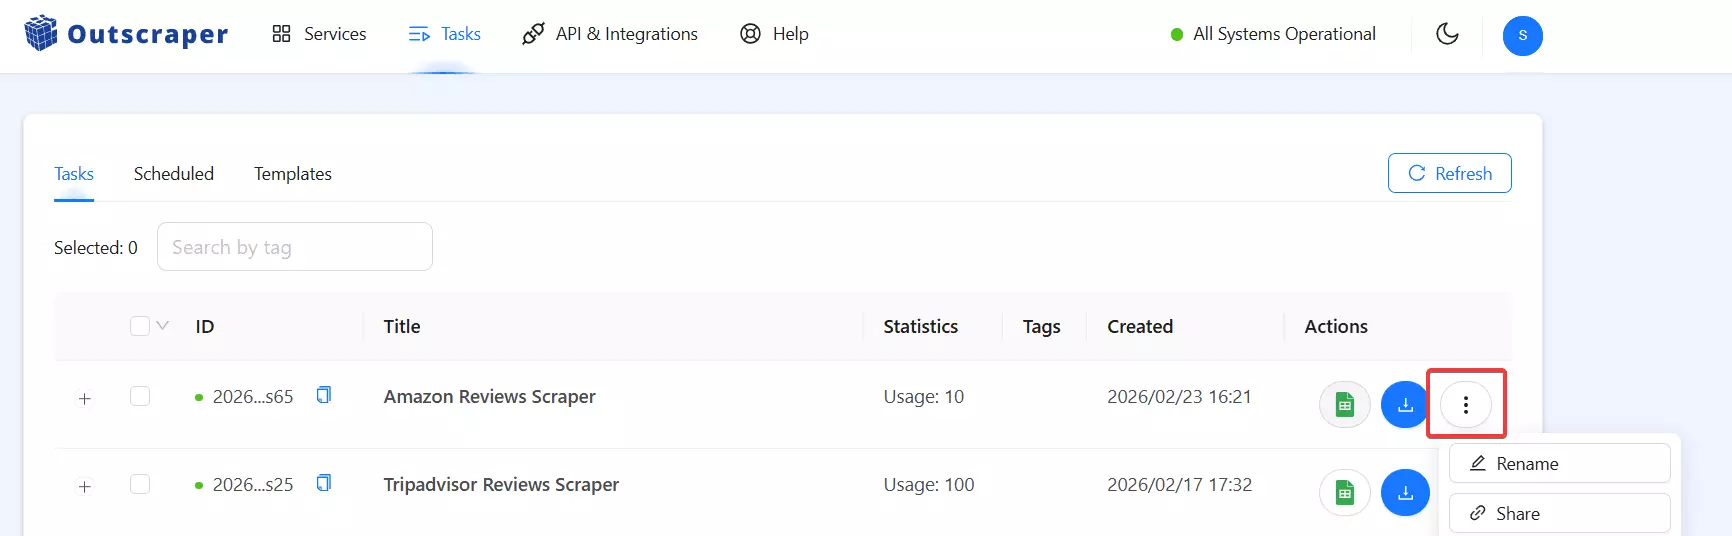Click the Created column header
Viewport: 1732px width, 536px height.
point(1140,327)
